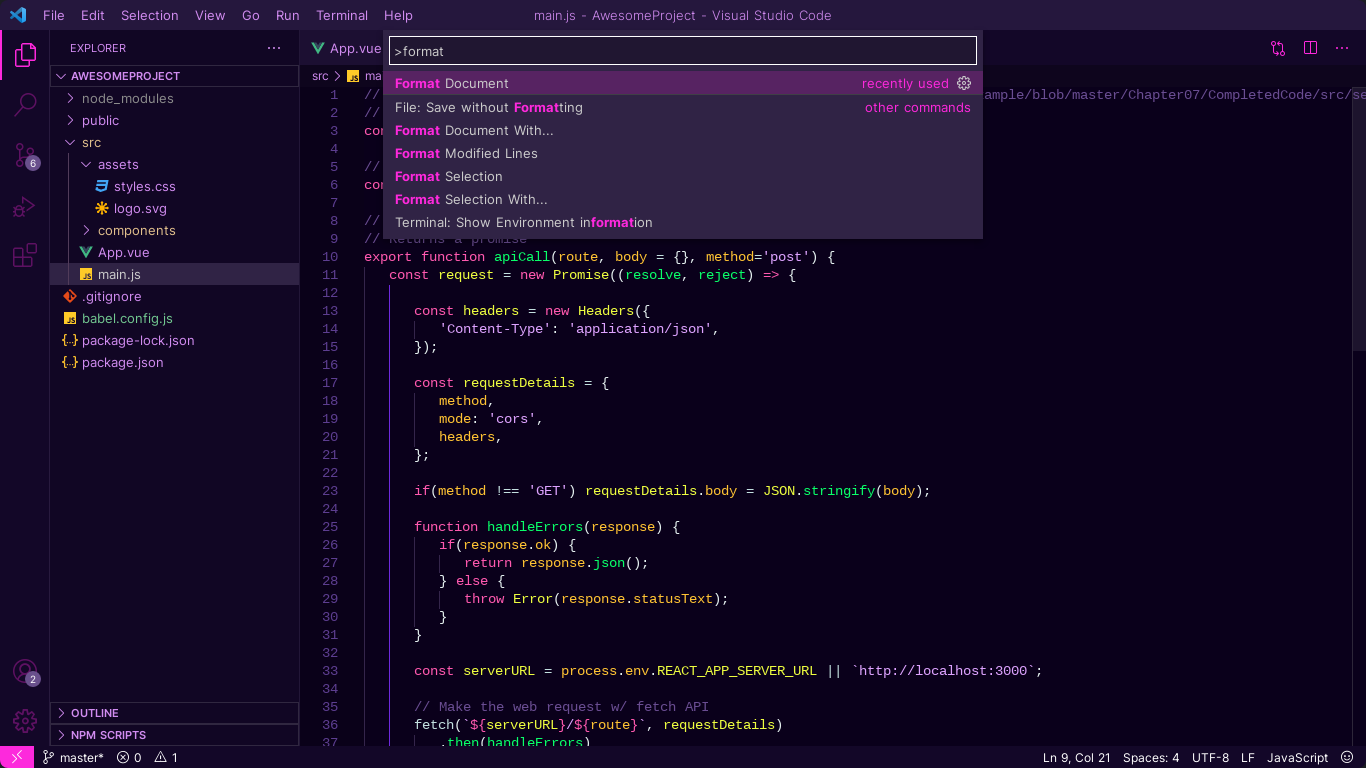Expand the components folder
The height and width of the screenshot is (768, 1366).
174,230
